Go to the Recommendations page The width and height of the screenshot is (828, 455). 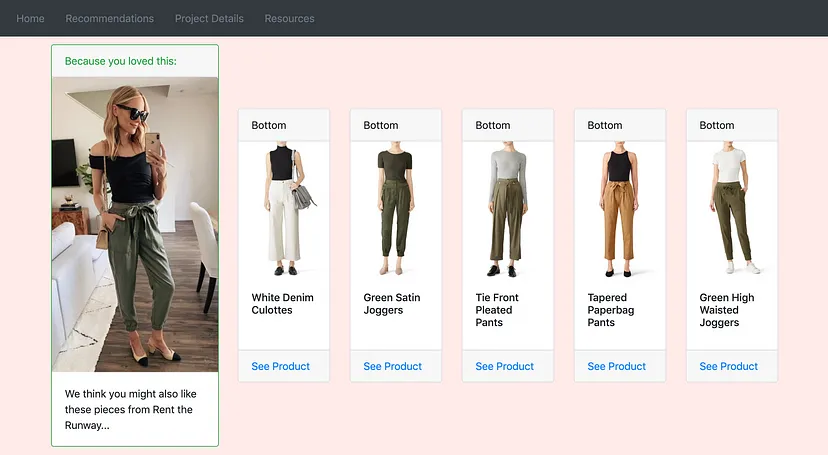110,18
